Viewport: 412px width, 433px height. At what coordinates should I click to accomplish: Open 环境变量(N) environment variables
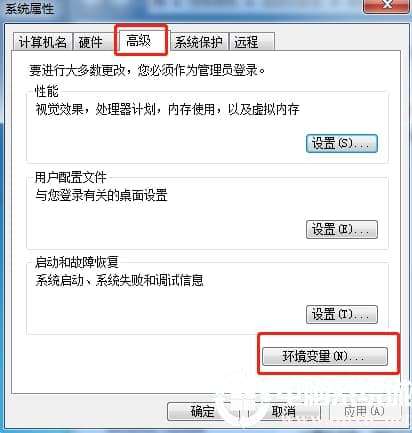pos(325,356)
